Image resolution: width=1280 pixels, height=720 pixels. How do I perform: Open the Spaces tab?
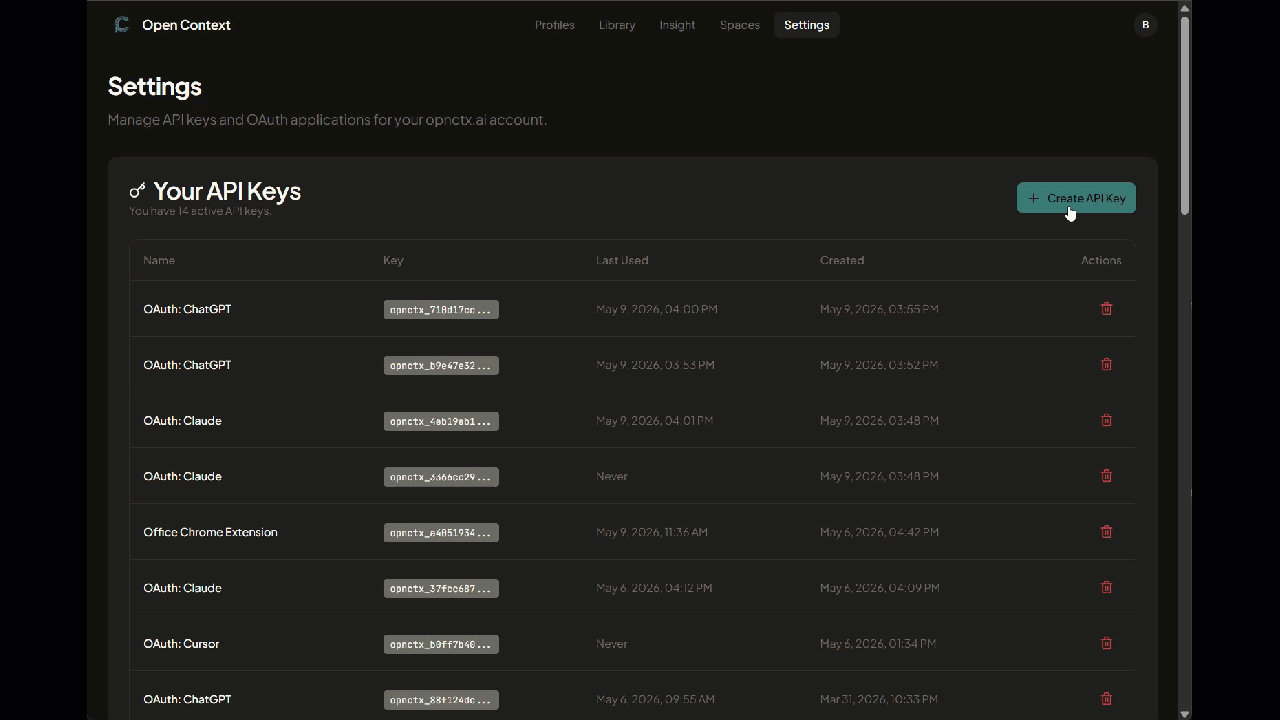click(740, 25)
